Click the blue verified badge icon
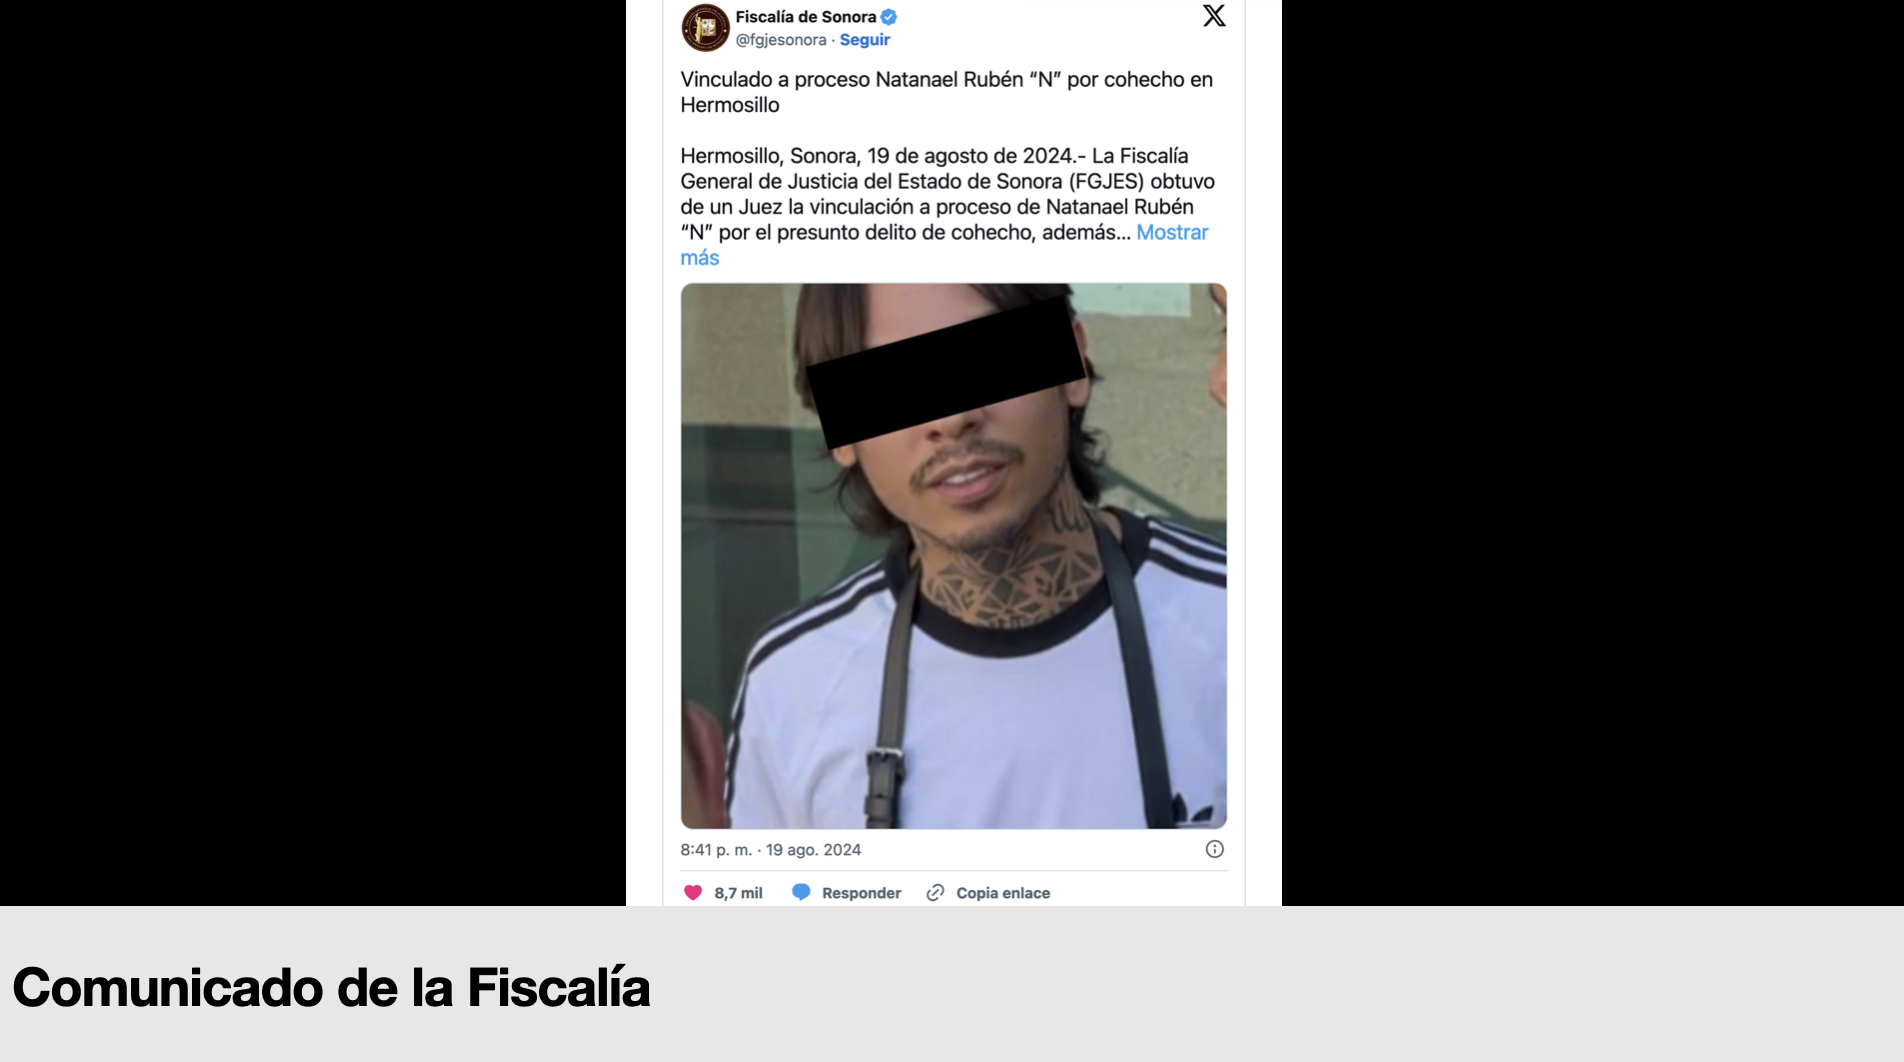The width and height of the screenshot is (1904, 1062). coord(889,17)
